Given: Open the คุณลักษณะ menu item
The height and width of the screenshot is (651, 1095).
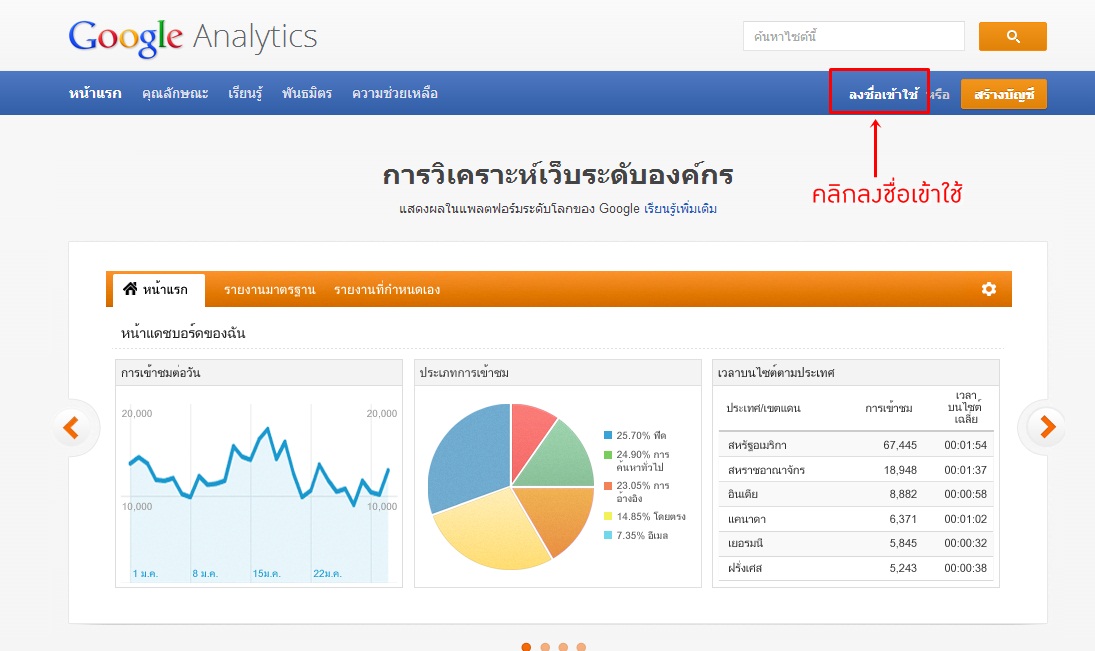Looking at the screenshot, I should [175, 93].
